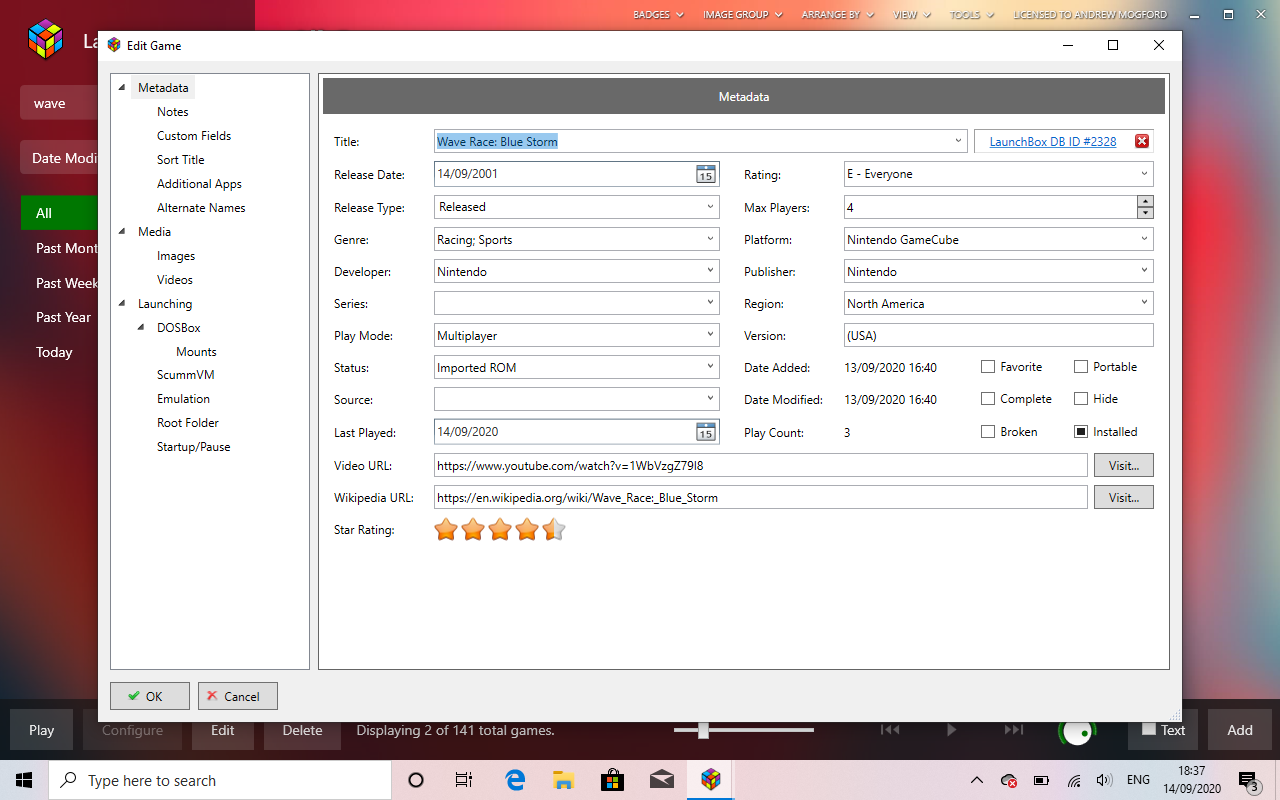The height and width of the screenshot is (800, 1280).
Task: Open IMAGE GROUP menu
Action: 743,15
